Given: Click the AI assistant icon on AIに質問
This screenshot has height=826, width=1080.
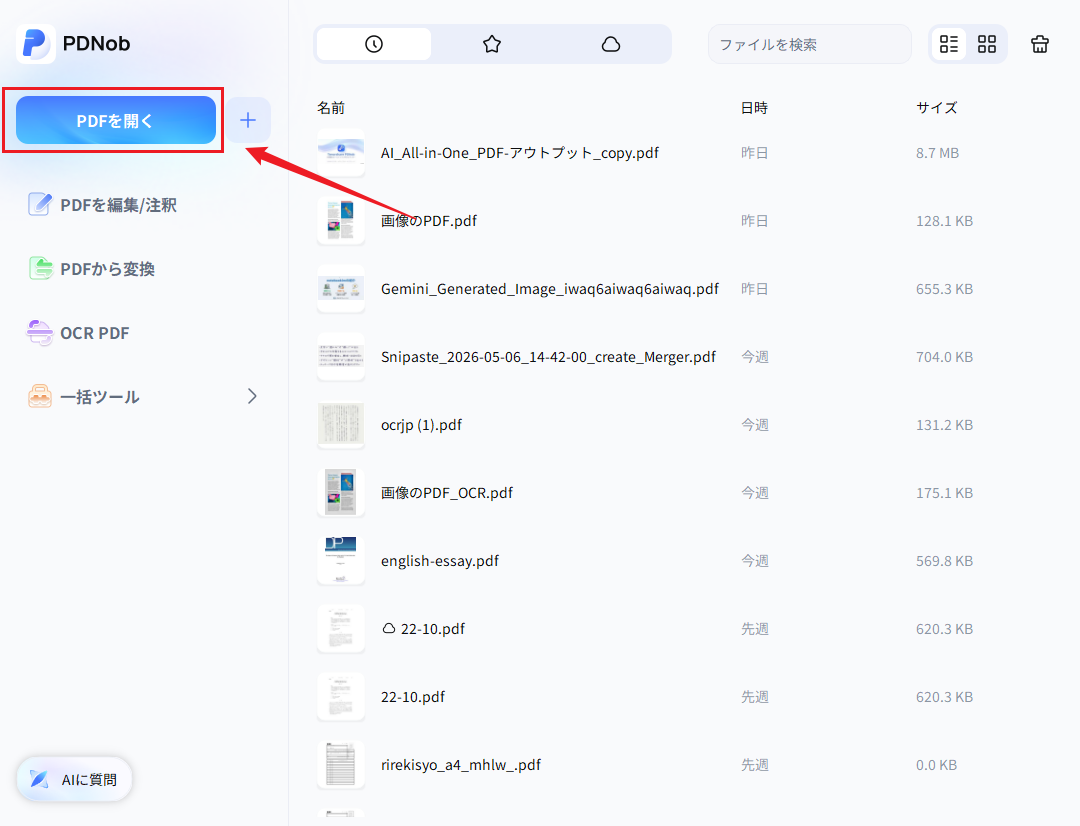Looking at the screenshot, I should point(39,779).
